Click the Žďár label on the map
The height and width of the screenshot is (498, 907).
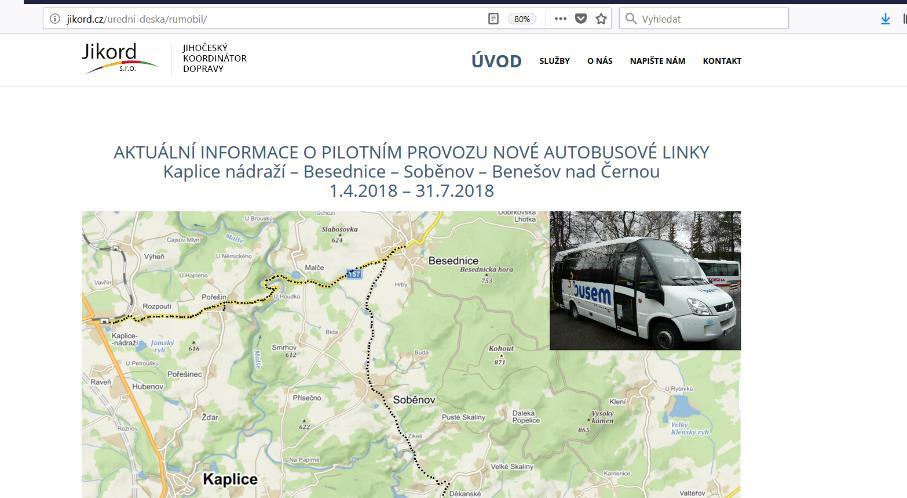[210, 416]
